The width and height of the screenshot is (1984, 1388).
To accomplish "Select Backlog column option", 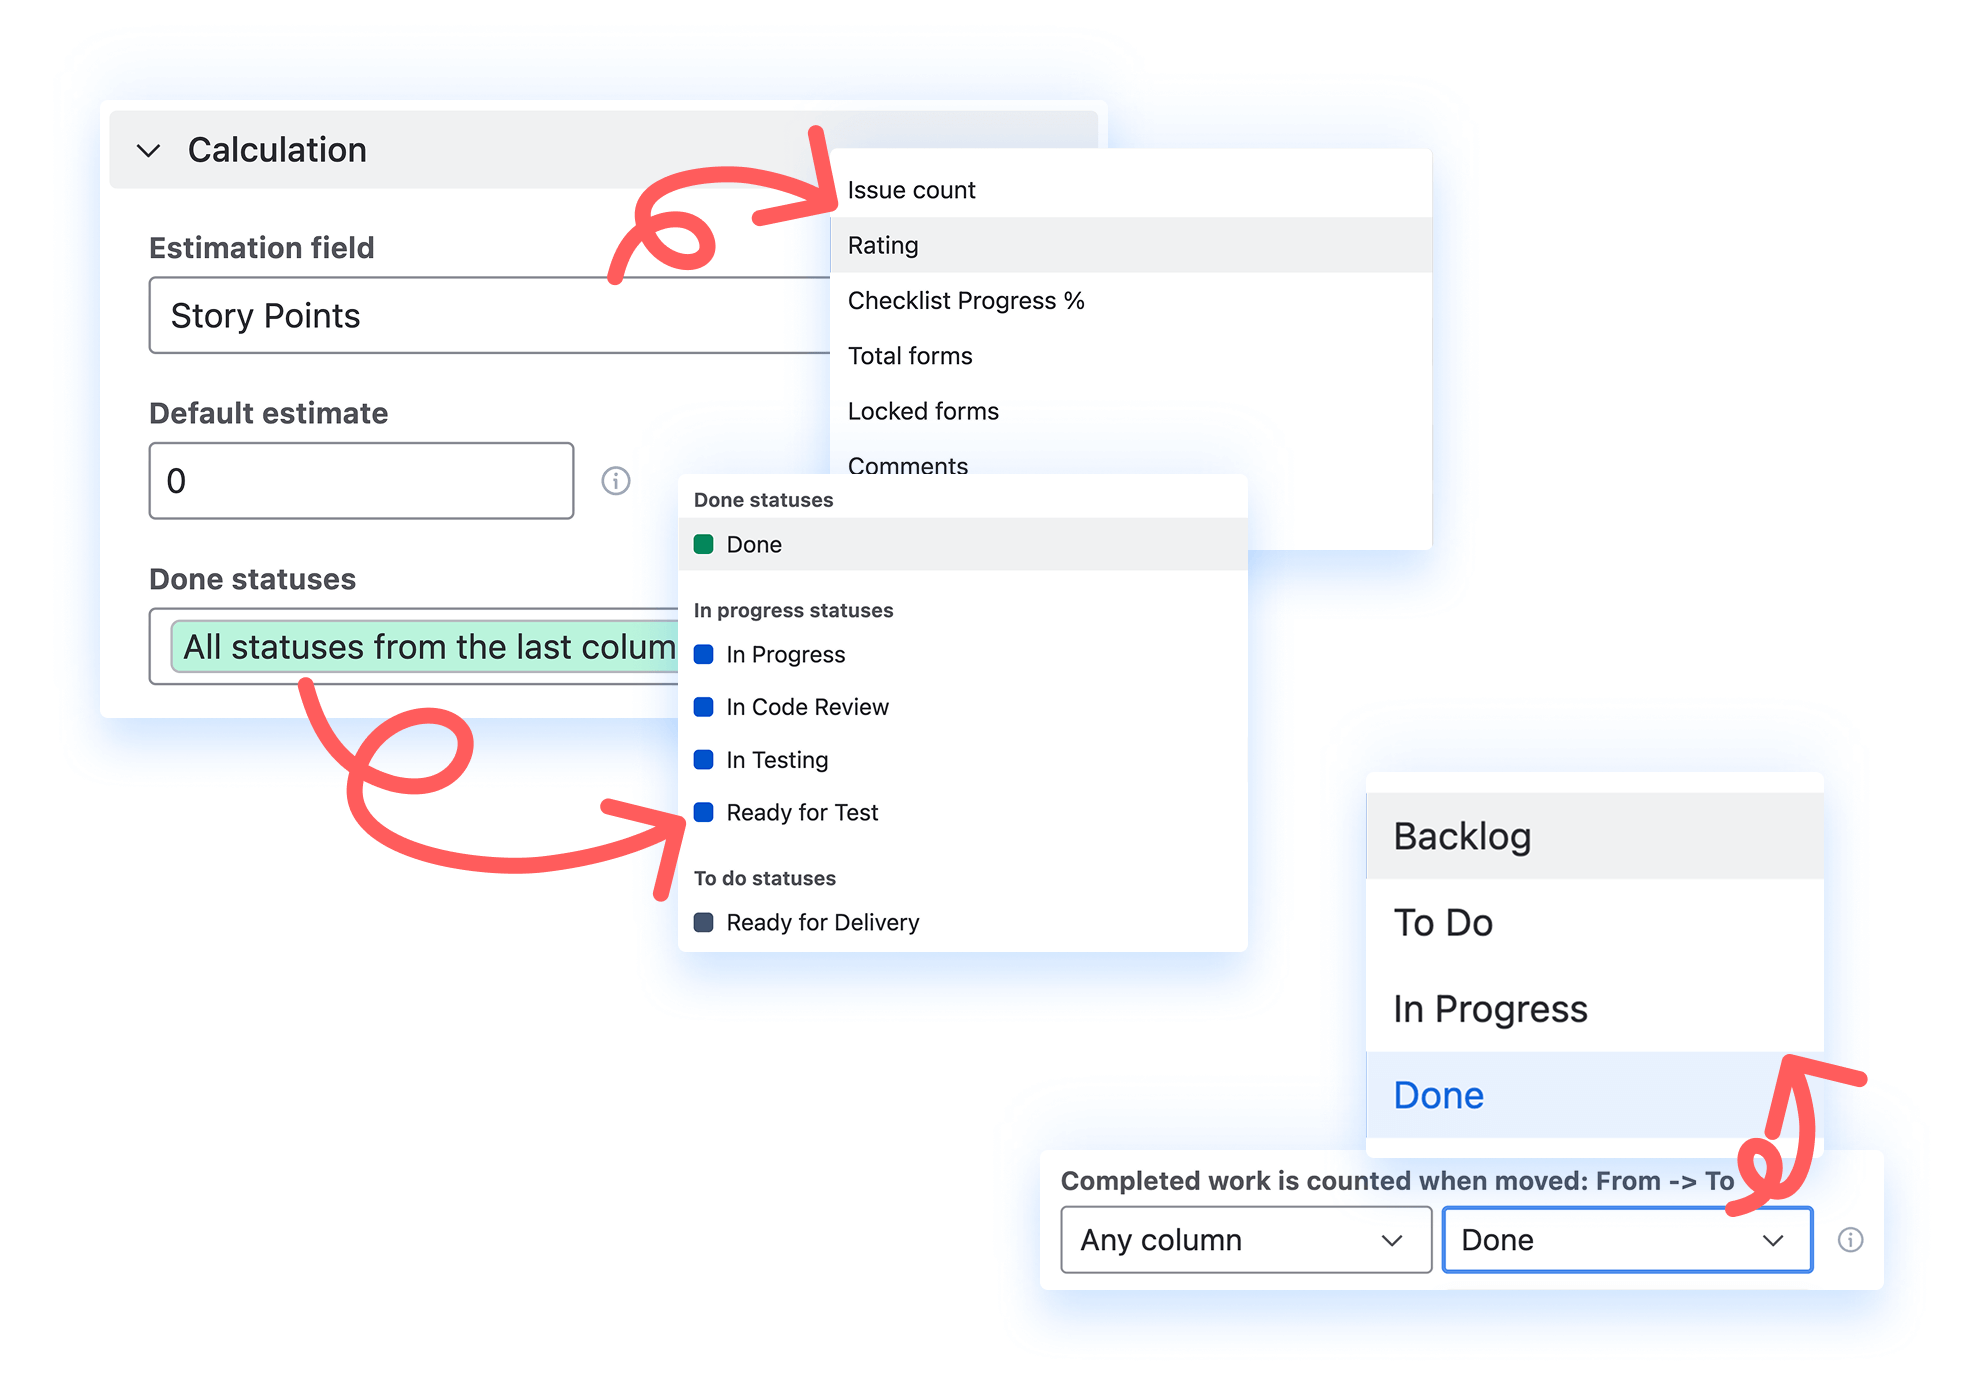I will 1461,836.
